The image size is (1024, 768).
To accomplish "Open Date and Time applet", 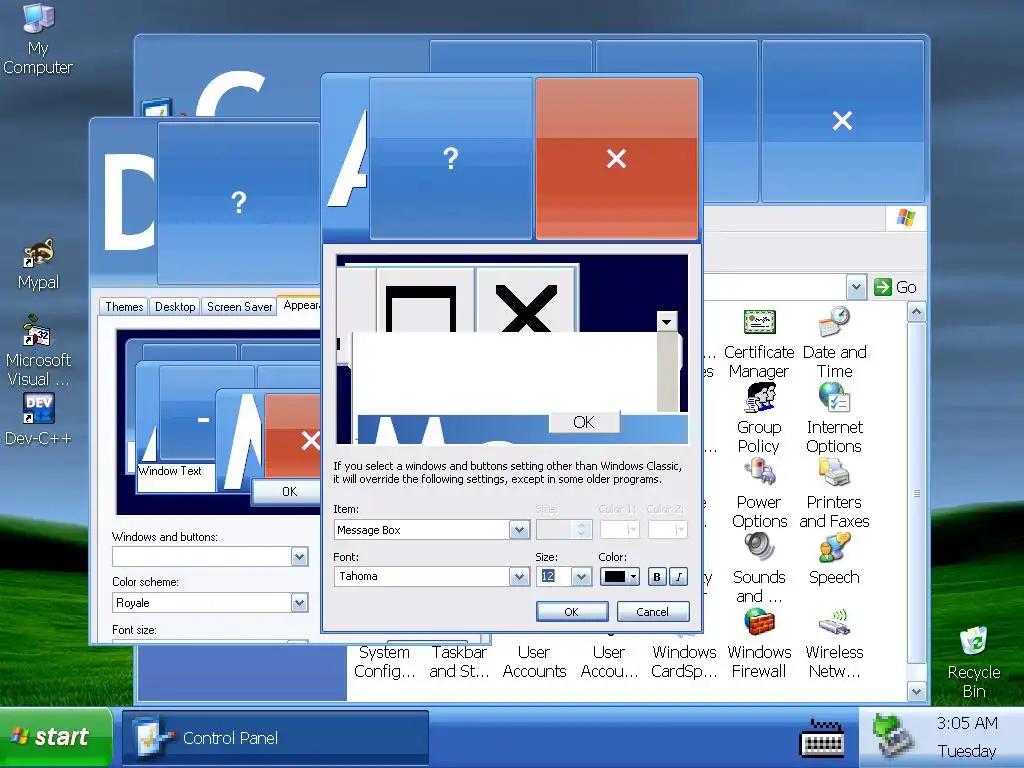I will click(834, 344).
